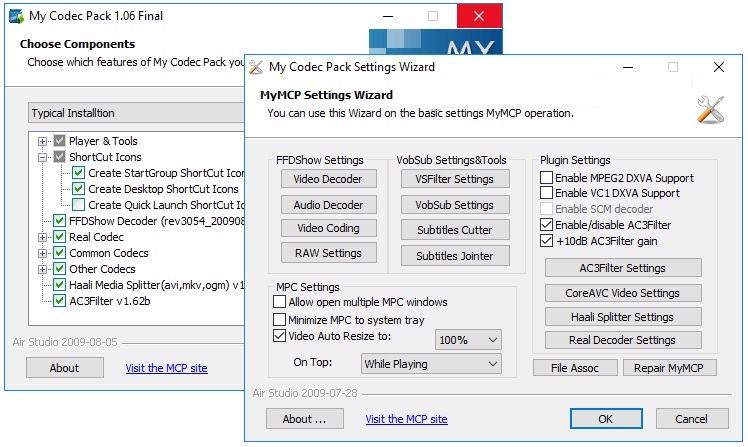Open the On Top While Playing dropdown
Image resolution: width=748 pixels, height=447 pixels.
pyautogui.click(x=430, y=365)
